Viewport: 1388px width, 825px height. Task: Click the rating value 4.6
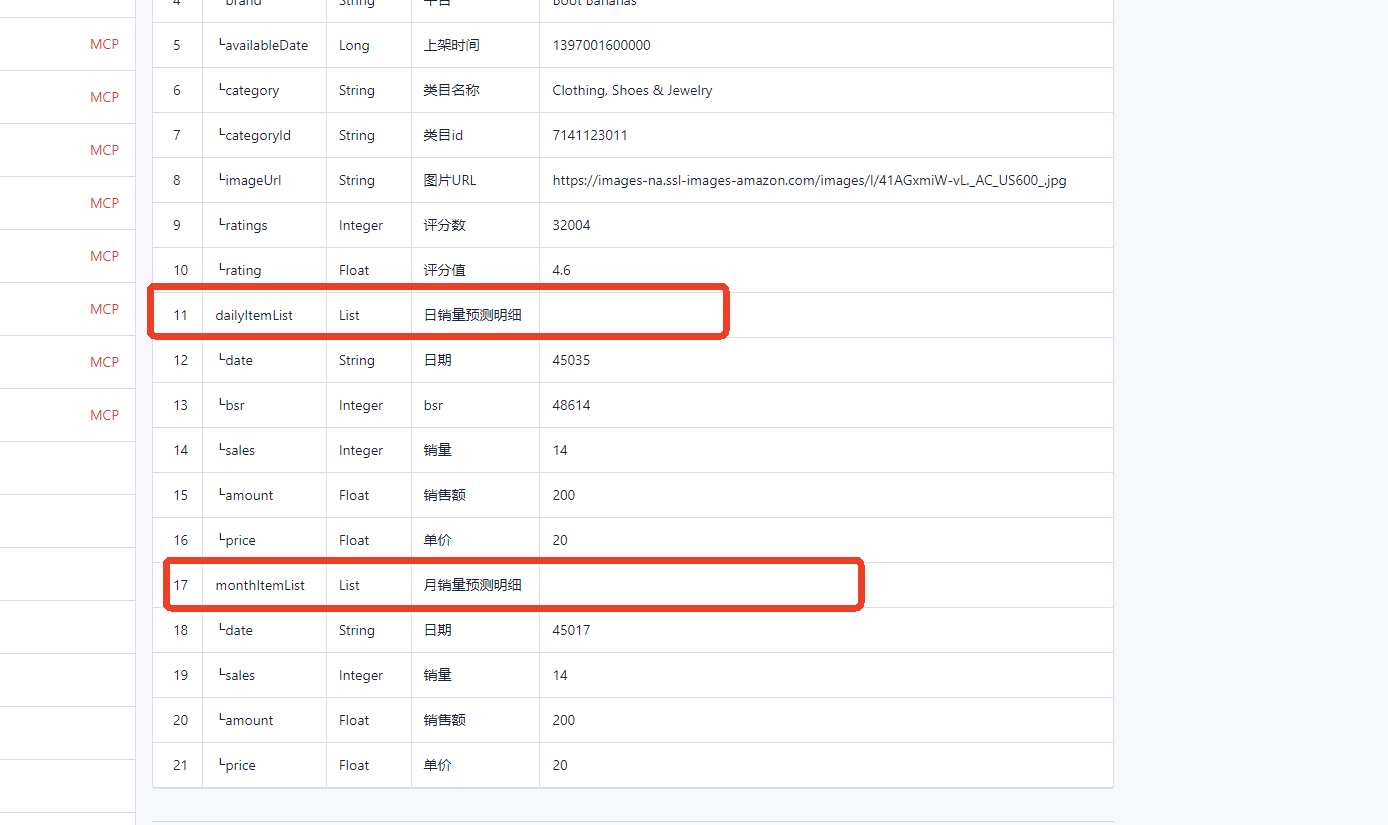pos(561,270)
